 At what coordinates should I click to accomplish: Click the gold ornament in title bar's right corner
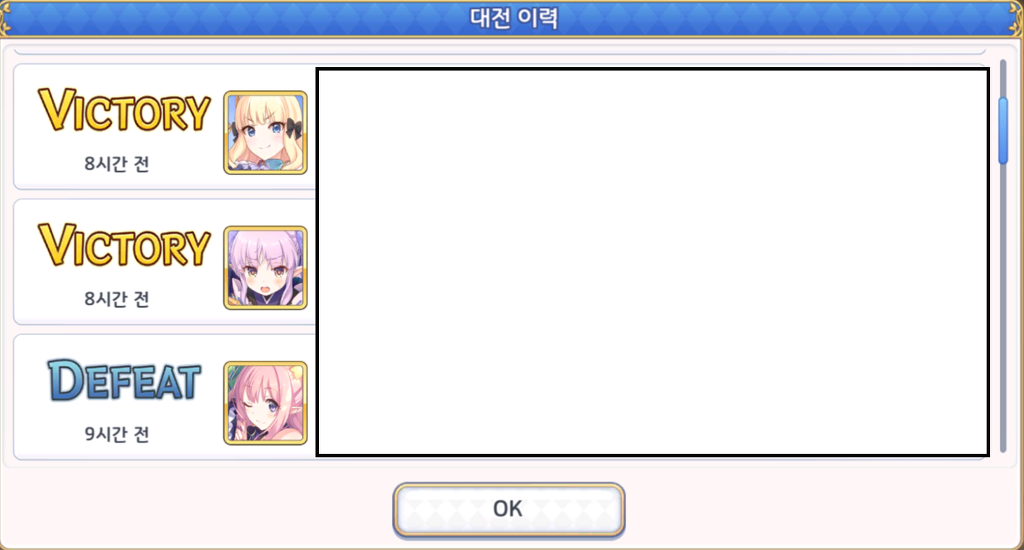click(1017, 18)
